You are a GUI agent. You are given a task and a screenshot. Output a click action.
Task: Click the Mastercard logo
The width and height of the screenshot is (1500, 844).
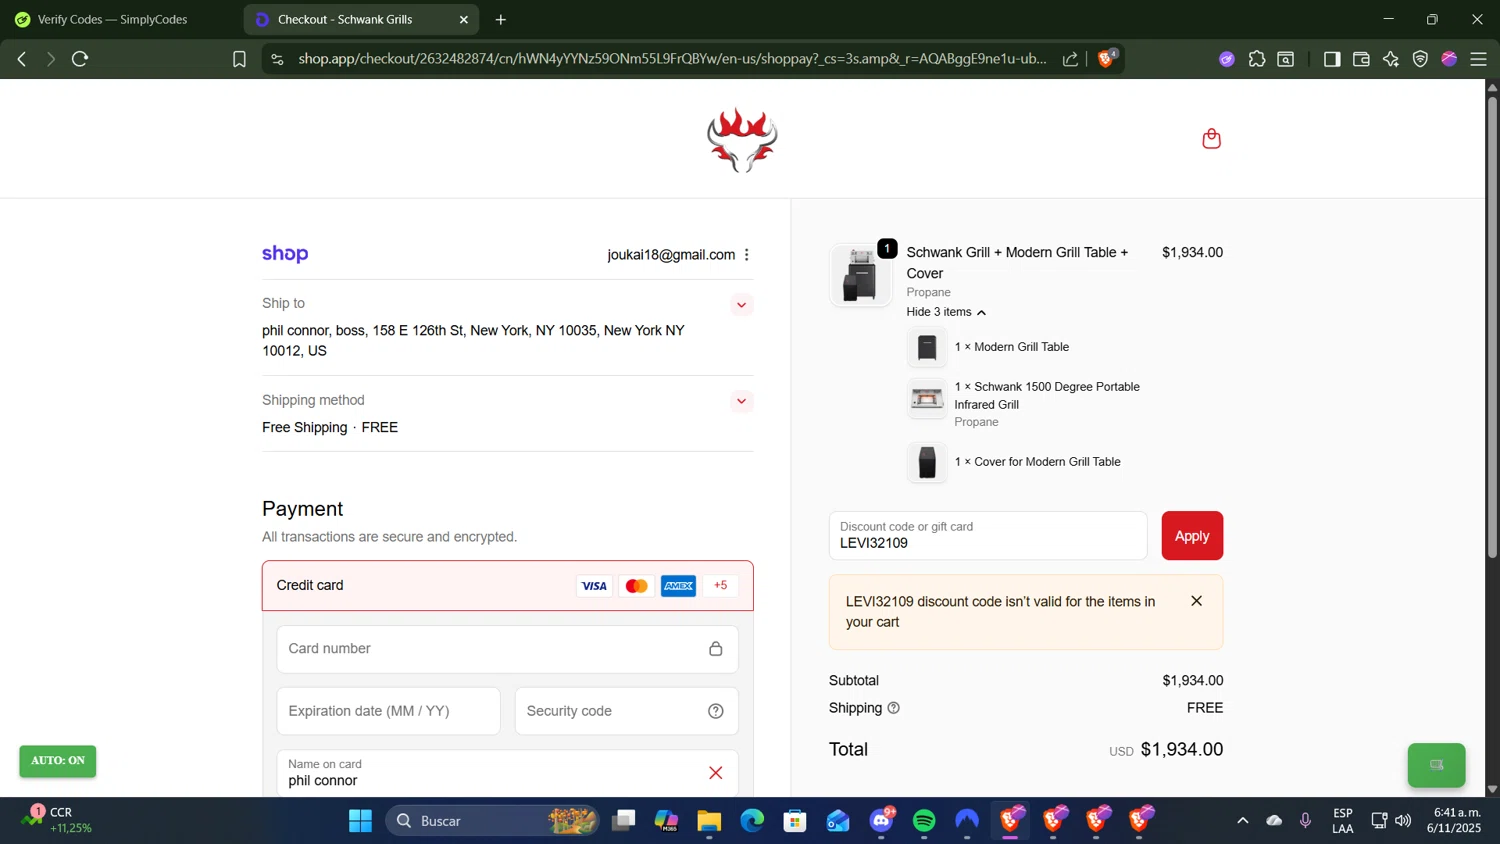tap(636, 586)
